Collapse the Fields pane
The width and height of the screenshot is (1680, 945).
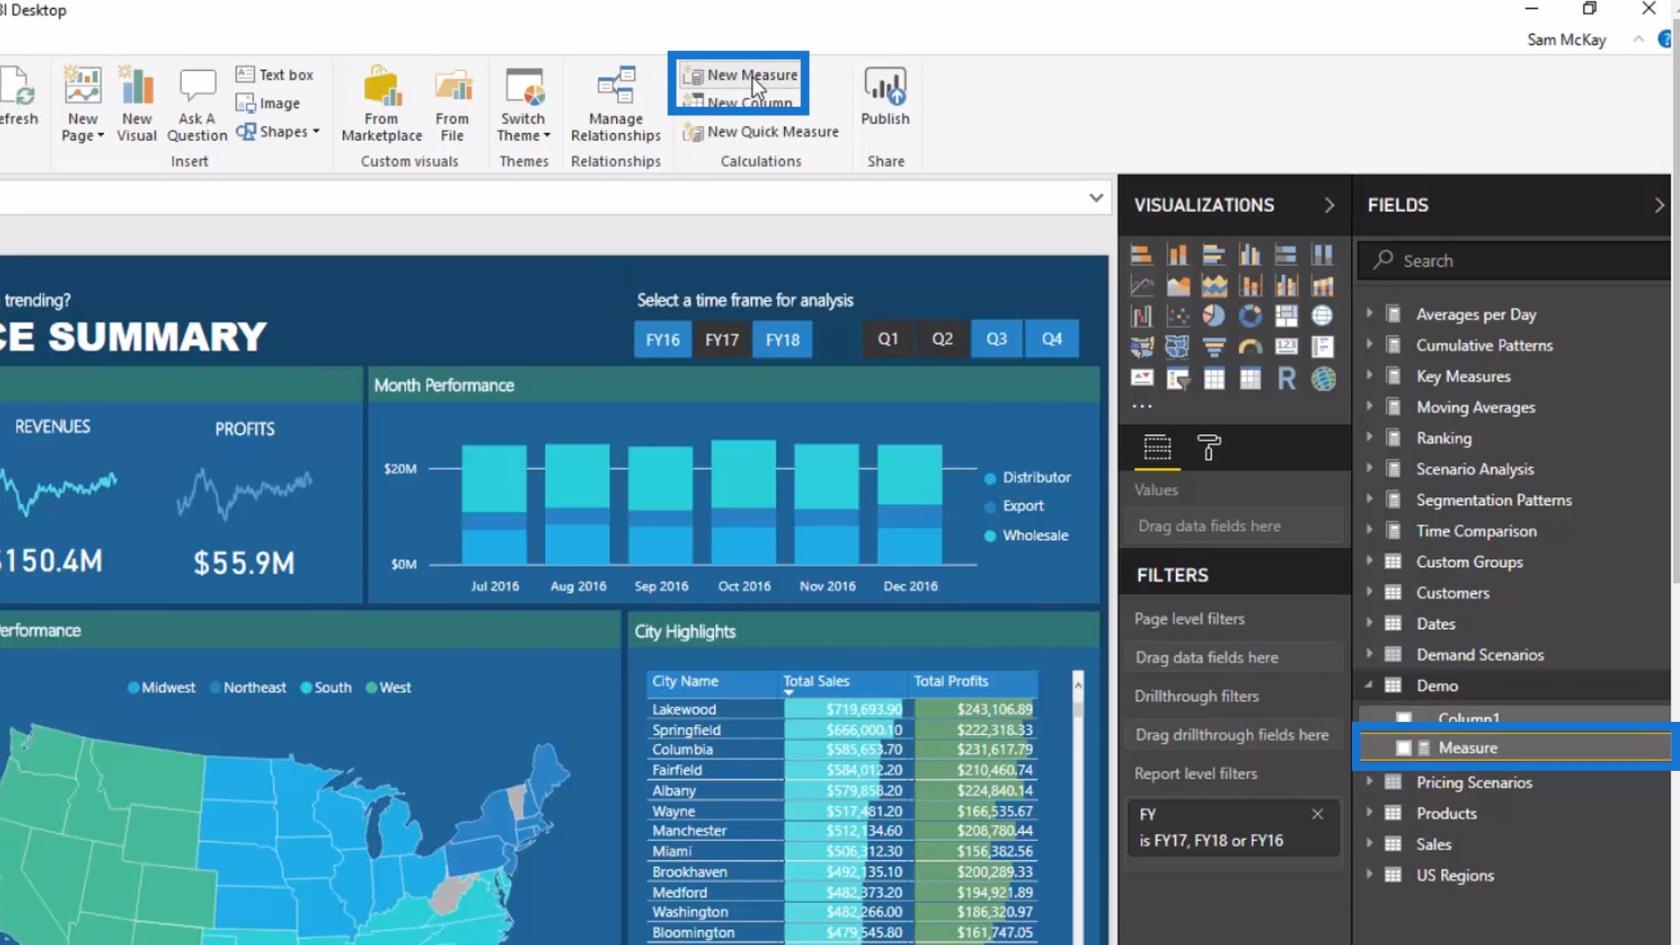(x=1659, y=205)
